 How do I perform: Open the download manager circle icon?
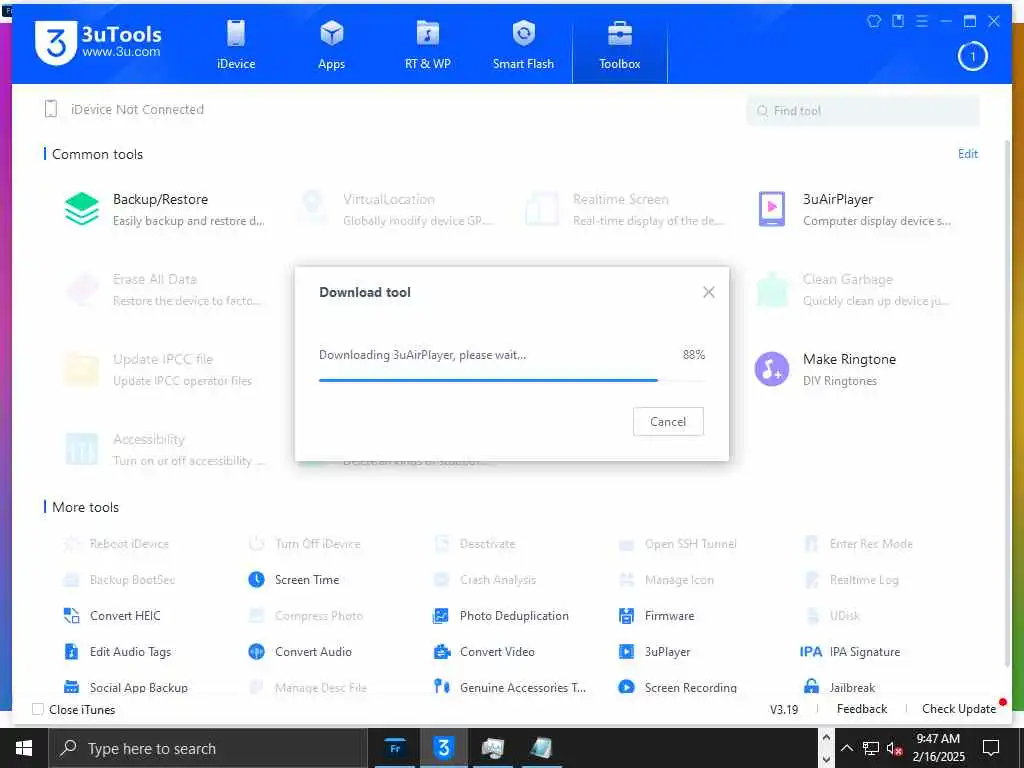[x=972, y=57]
